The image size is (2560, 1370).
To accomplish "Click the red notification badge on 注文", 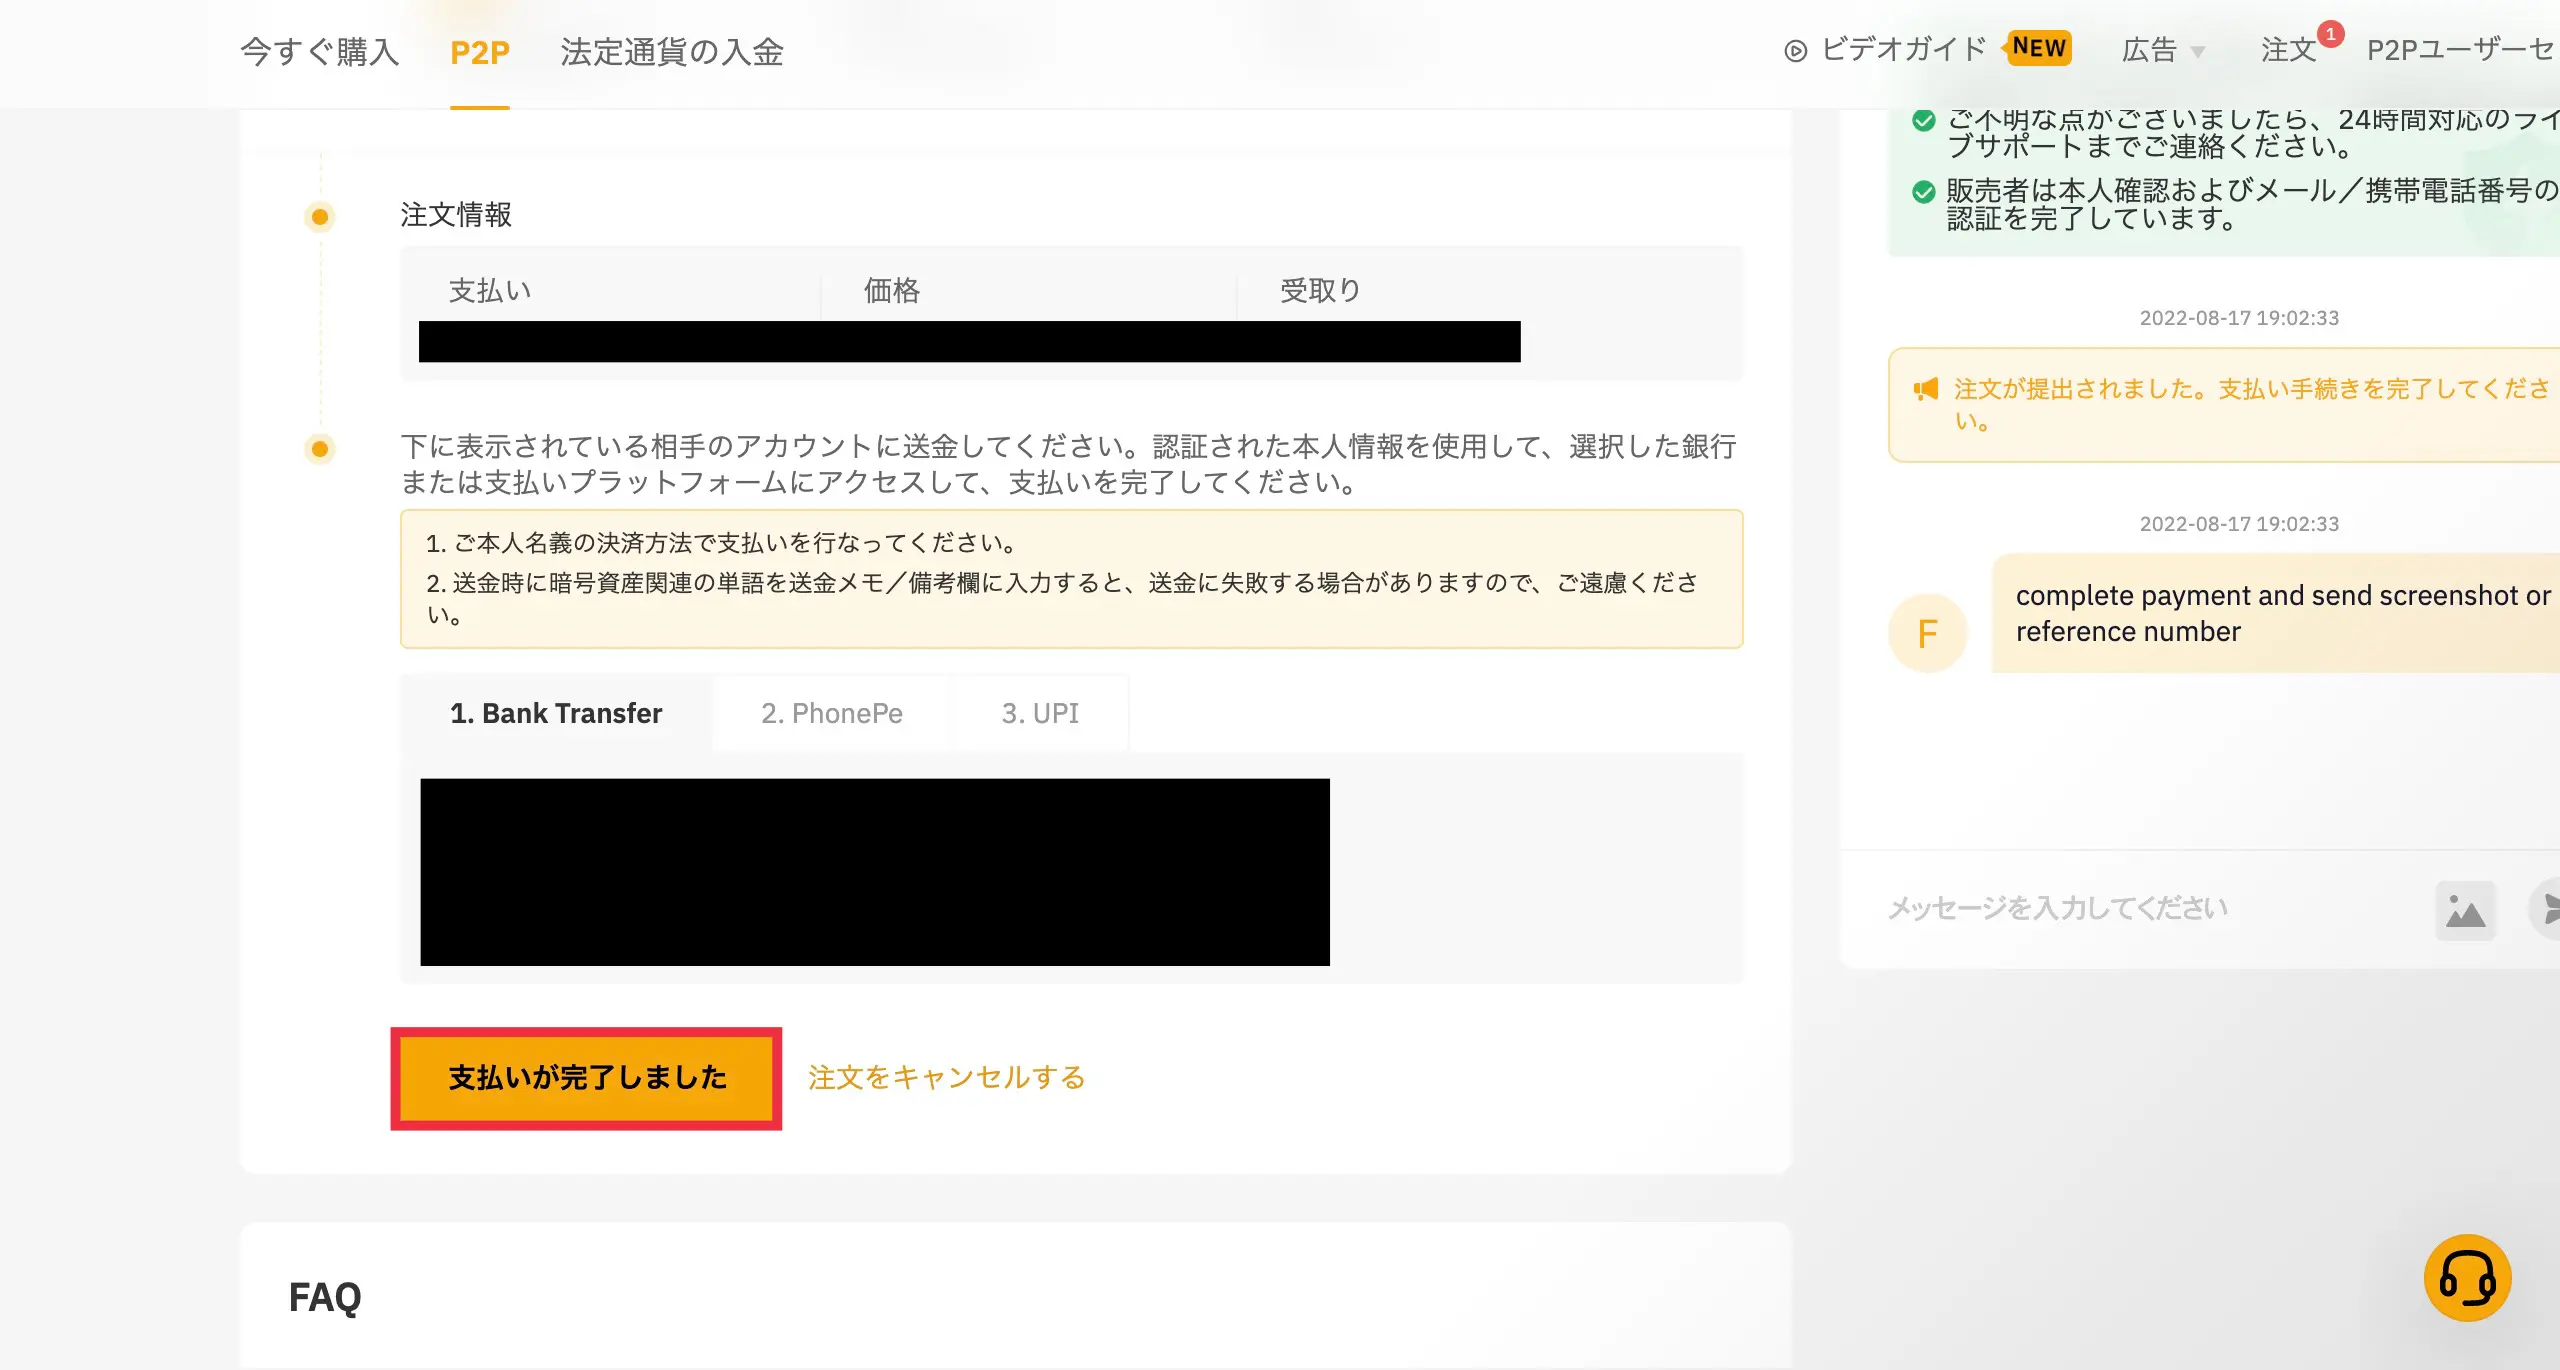I will point(2330,34).
